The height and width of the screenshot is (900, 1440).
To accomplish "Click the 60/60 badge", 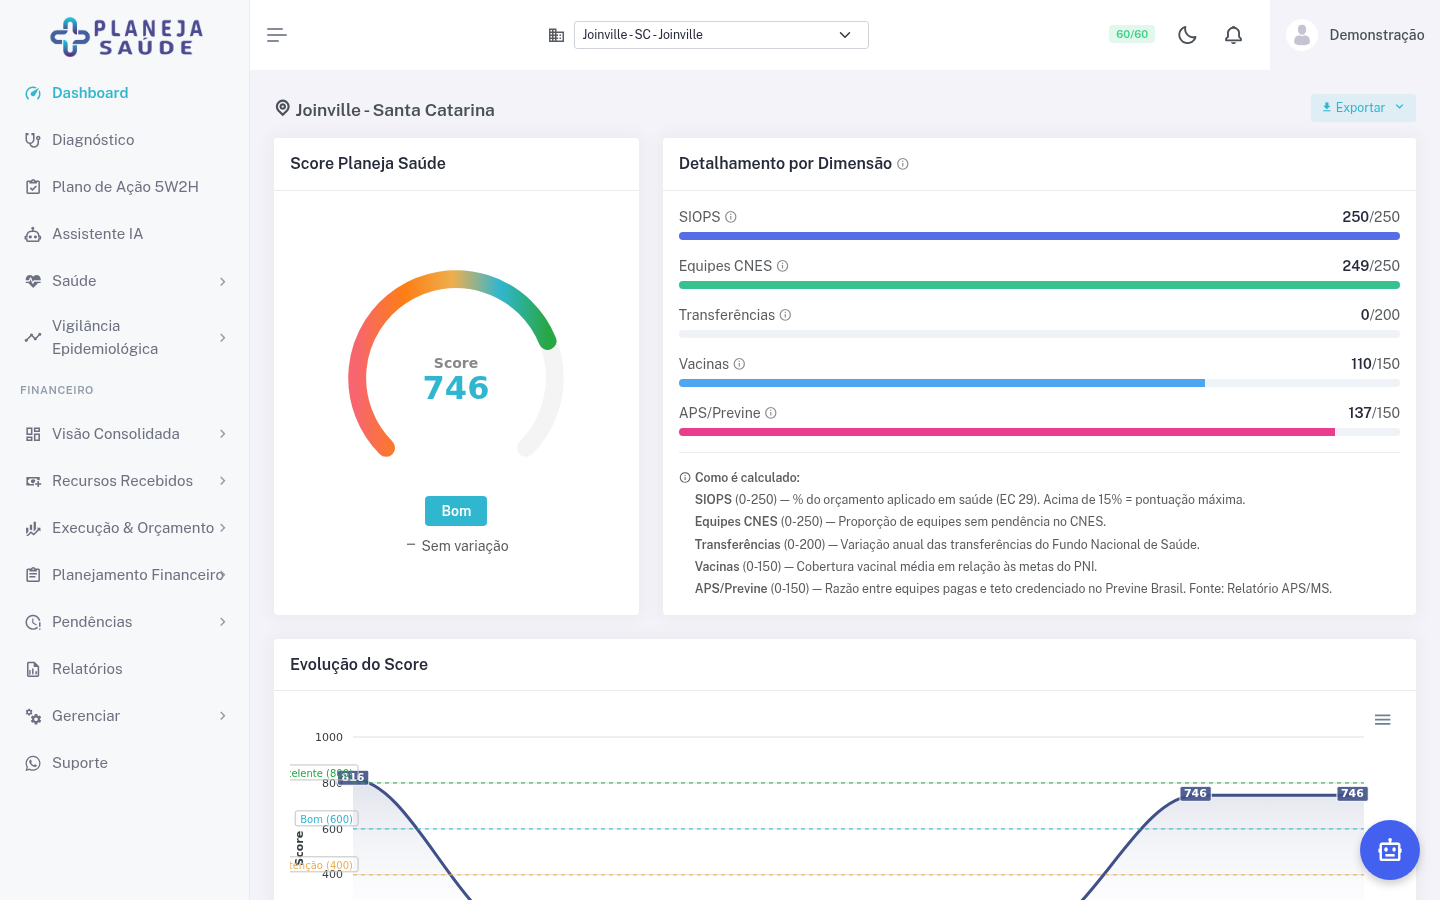I will click(1132, 34).
